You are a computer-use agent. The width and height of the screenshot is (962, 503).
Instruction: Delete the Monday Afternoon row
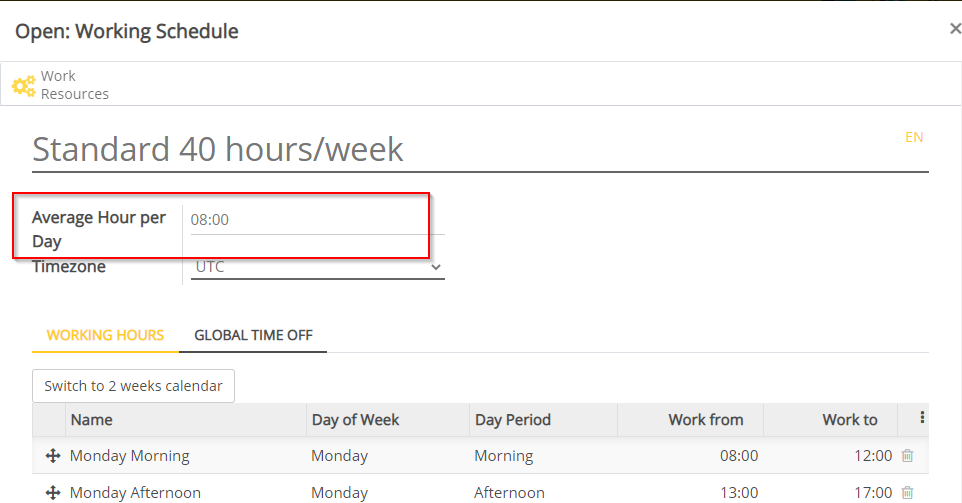(x=907, y=492)
